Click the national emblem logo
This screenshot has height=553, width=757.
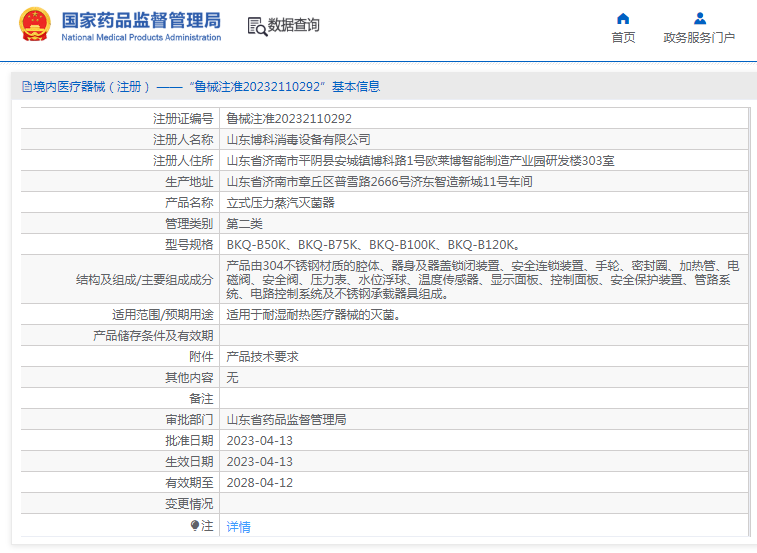(x=35, y=24)
